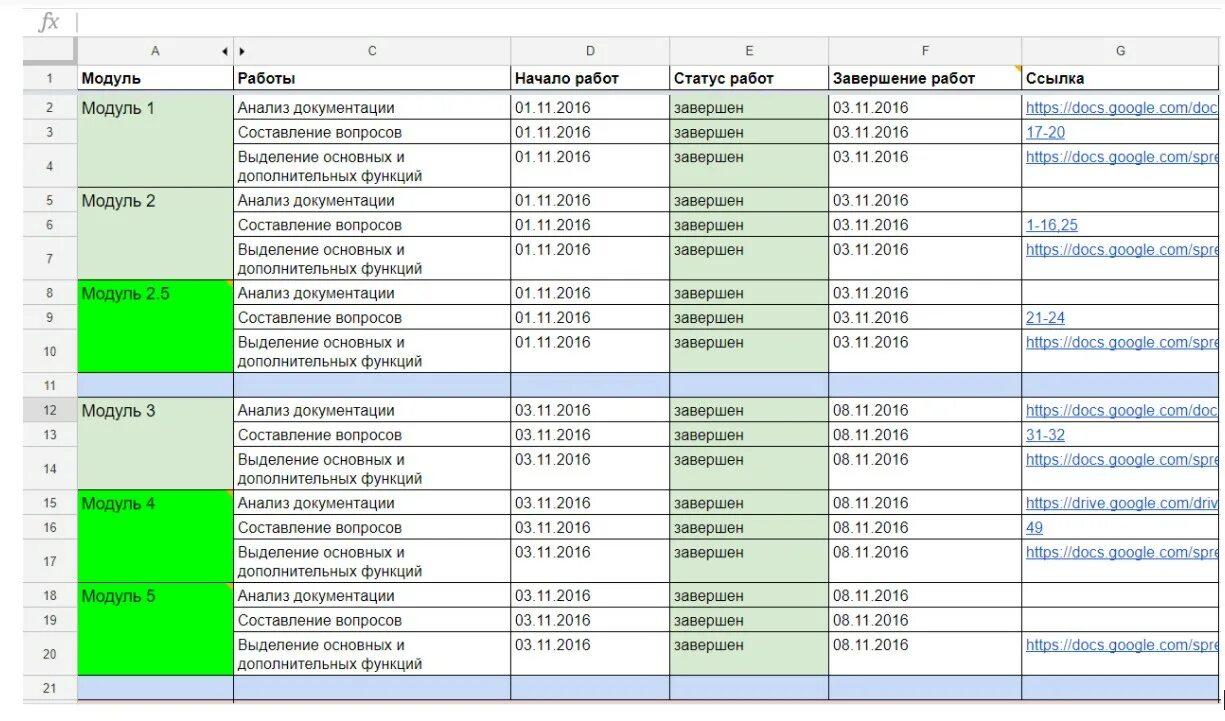The image size is (1225, 721).
Task: Click the 'Работы' header cell
Action: tap(372, 78)
